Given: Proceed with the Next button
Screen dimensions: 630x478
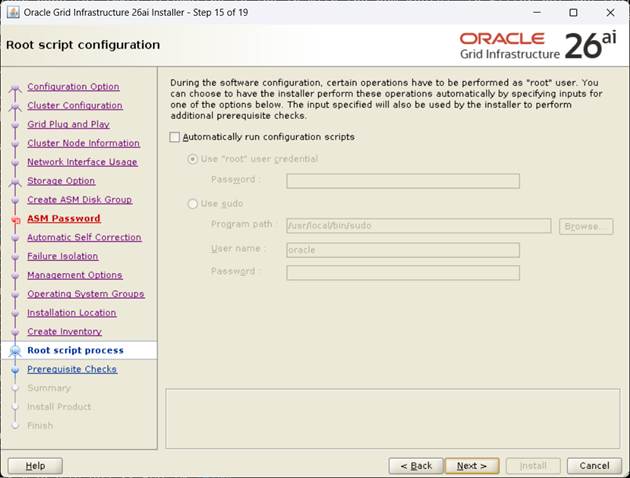Looking at the screenshot, I should click(x=472, y=466).
